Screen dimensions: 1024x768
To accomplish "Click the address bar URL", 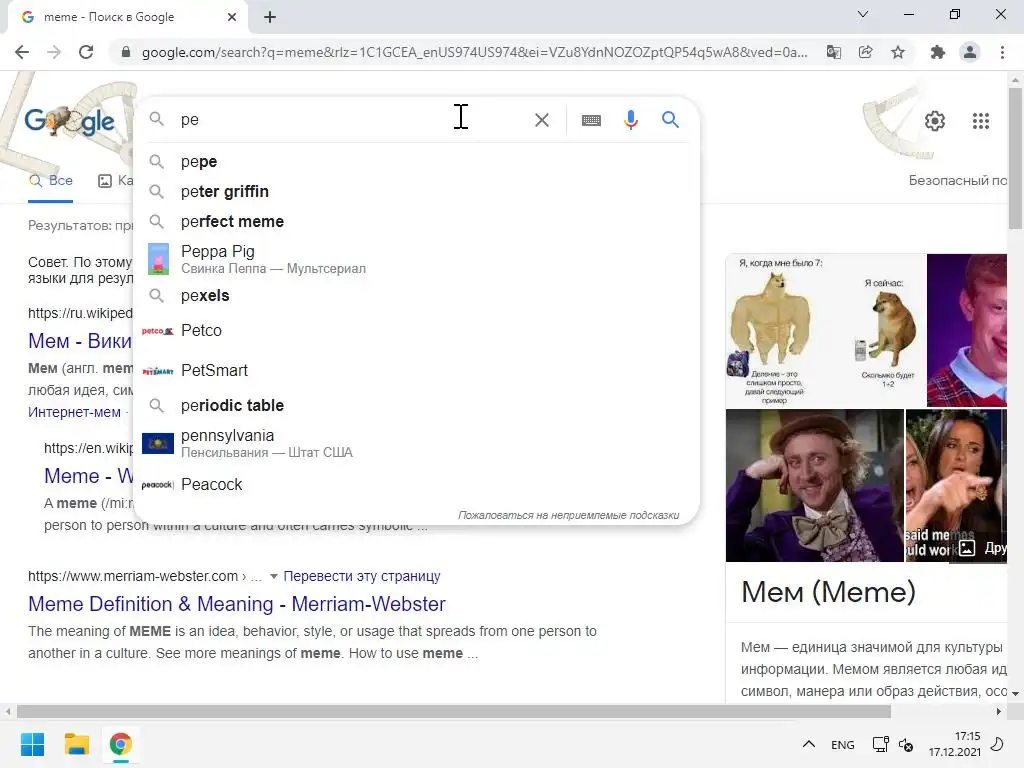I will click(x=475, y=52).
